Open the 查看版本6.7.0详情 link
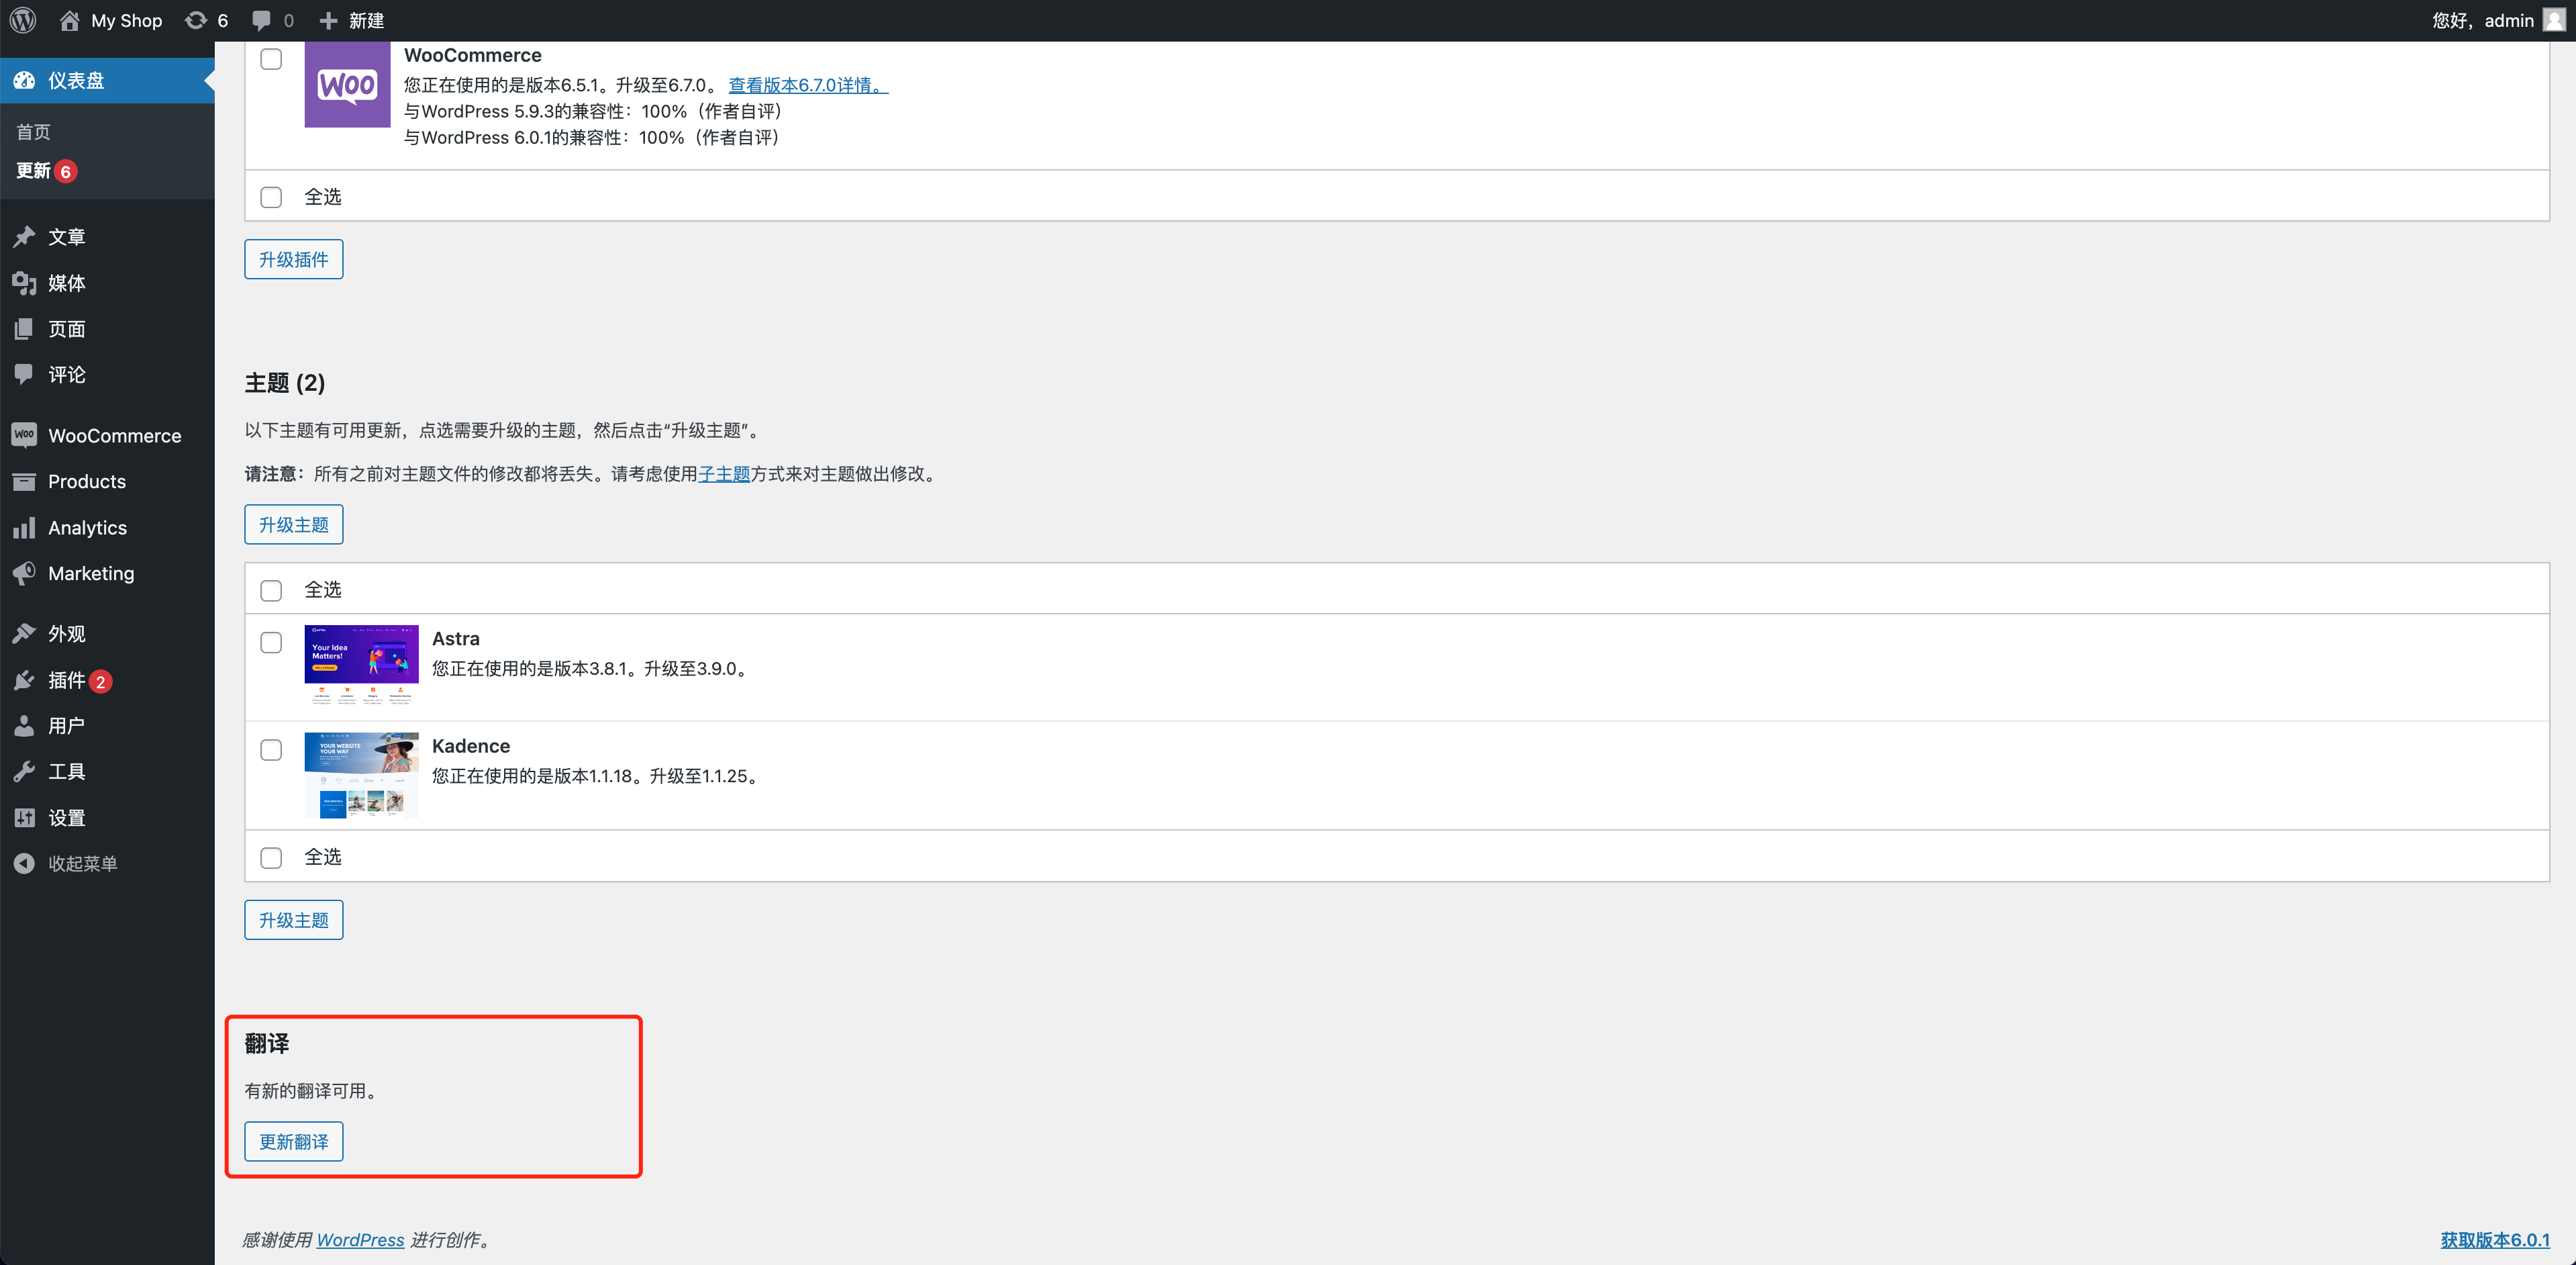2576x1265 pixels. point(807,85)
